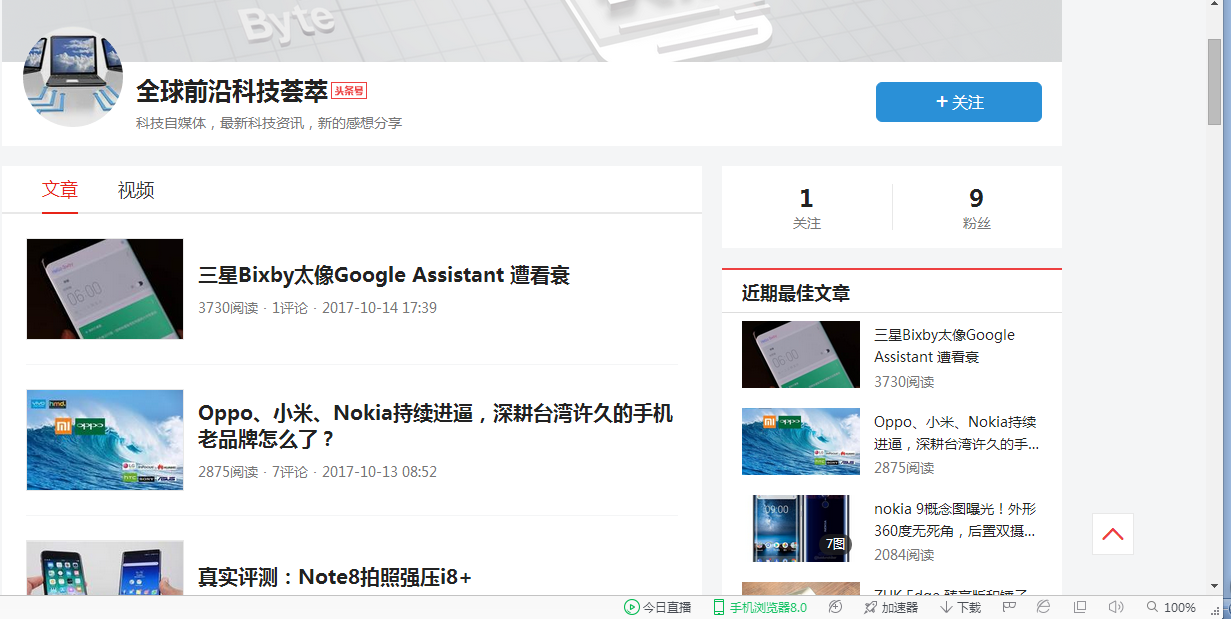View the 1 关注 following count
This screenshot has width=1231, height=619.
pyautogui.click(x=807, y=208)
